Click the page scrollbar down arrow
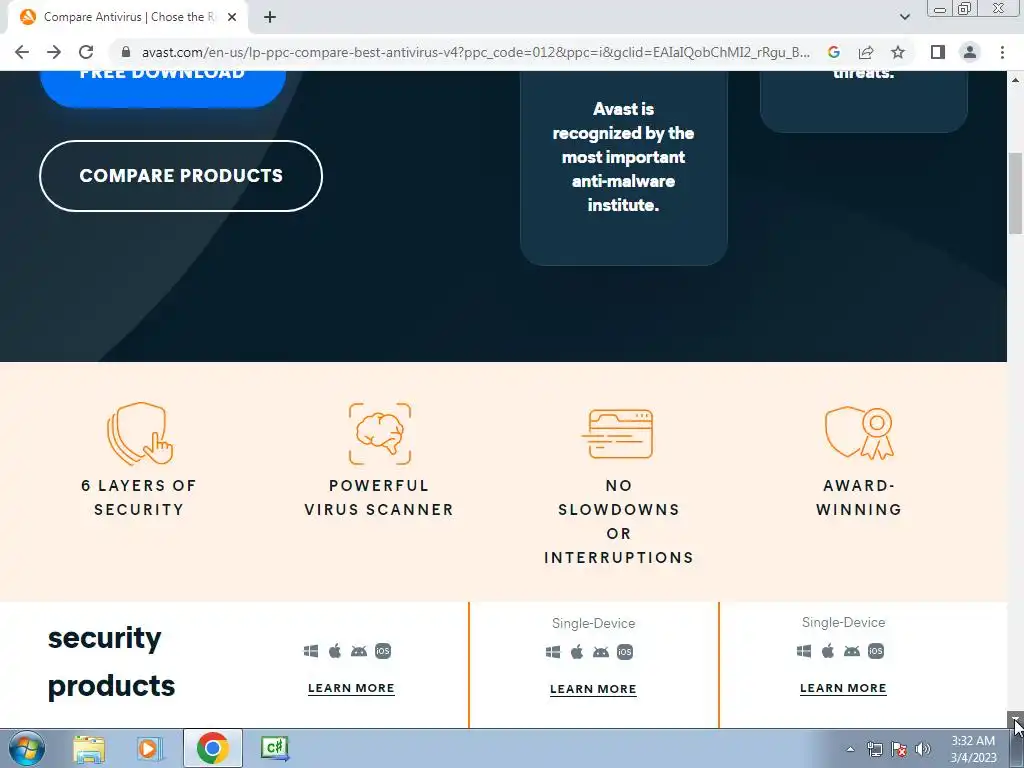Screen dimensions: 1024x768 point(1015,719)
